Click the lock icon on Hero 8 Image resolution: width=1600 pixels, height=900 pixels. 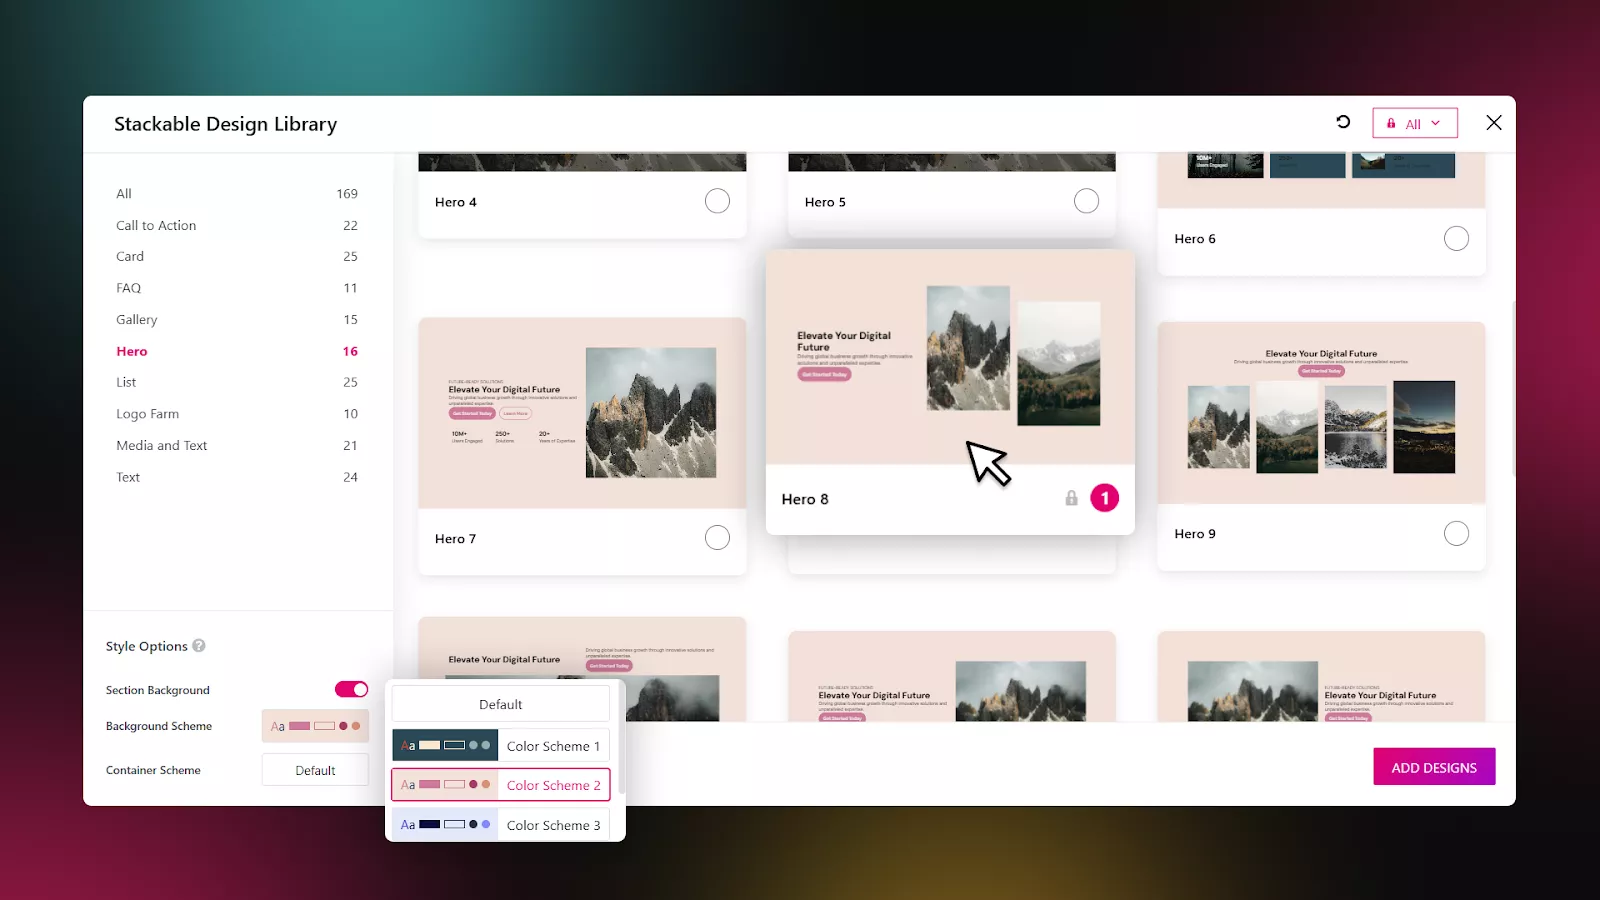pos(1071,498)
